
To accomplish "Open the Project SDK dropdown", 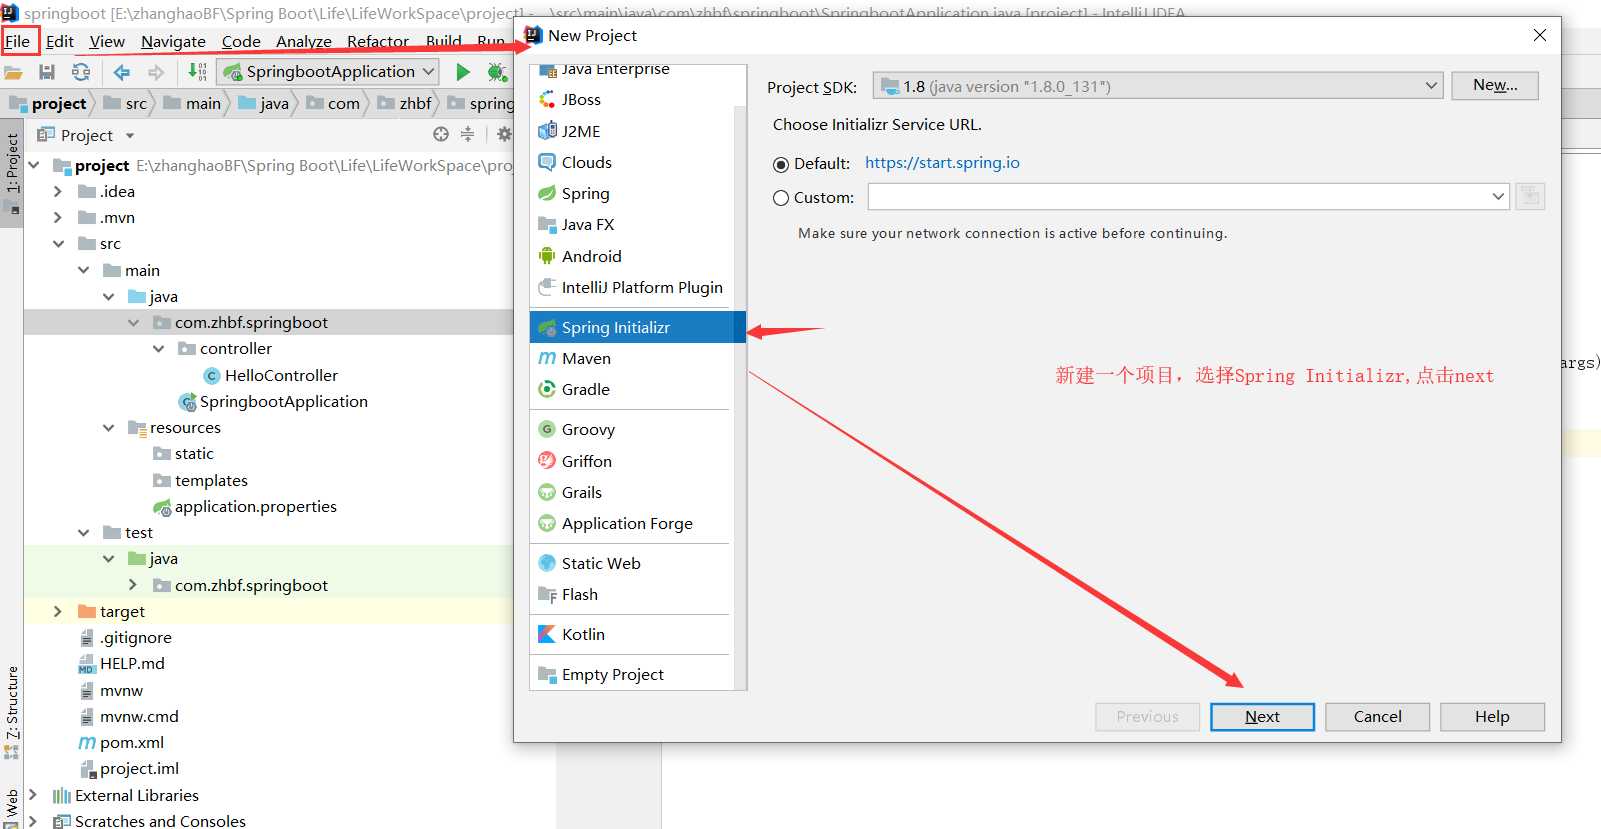I will 1158,86.
